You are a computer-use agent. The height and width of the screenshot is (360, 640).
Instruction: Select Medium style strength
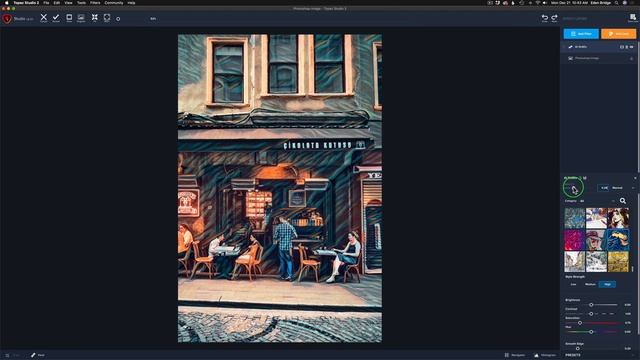[590, 284]
